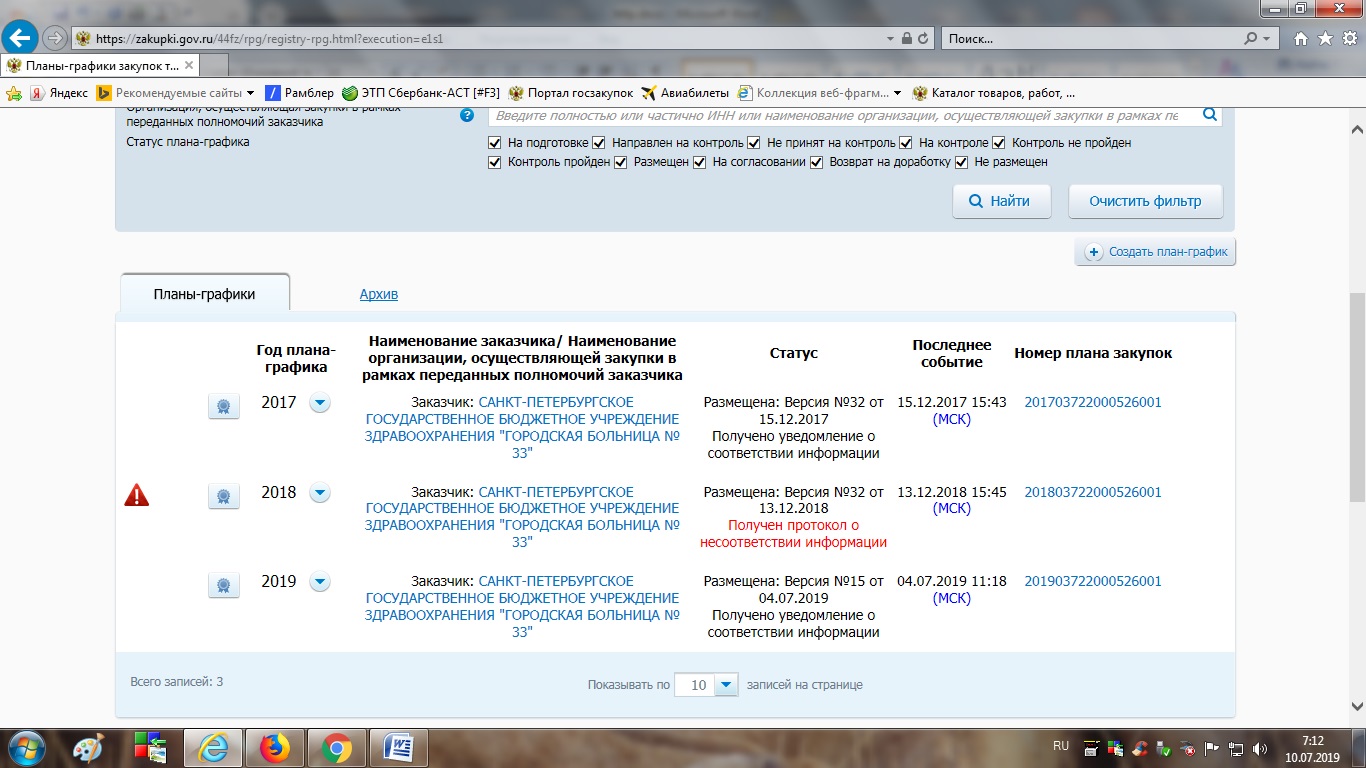Click the volume speaker icon in the tray
The width and height of the screenshot is (1366, 768).
coord(1260,748)
